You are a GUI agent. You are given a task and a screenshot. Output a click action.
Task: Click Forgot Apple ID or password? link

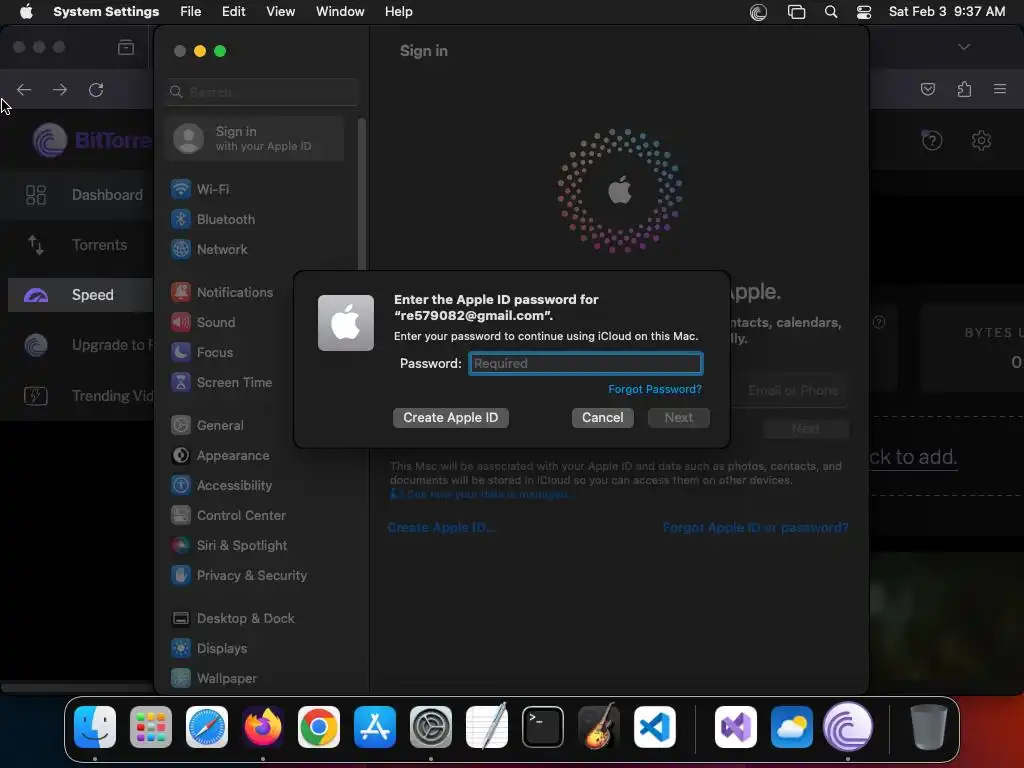click(x=756, y=528)
